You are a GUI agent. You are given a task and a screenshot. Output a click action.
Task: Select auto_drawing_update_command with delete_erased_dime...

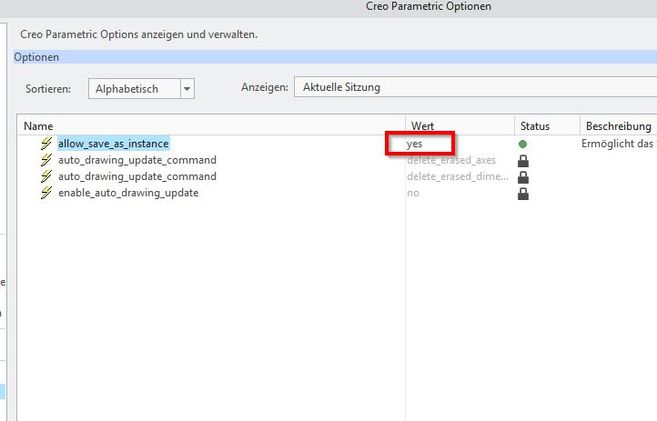137,176
